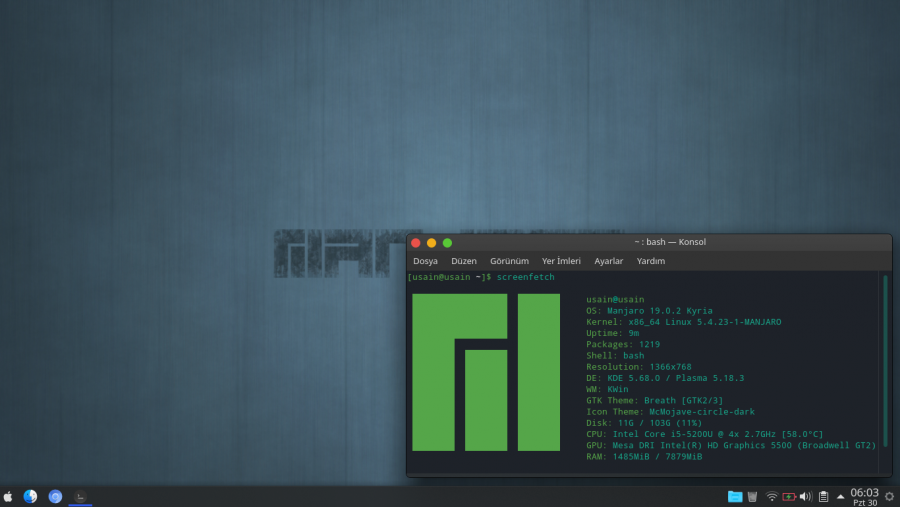Open the Ayarlar menu
The height and width of the screenshot is (507, 900).
click(608, 261)
